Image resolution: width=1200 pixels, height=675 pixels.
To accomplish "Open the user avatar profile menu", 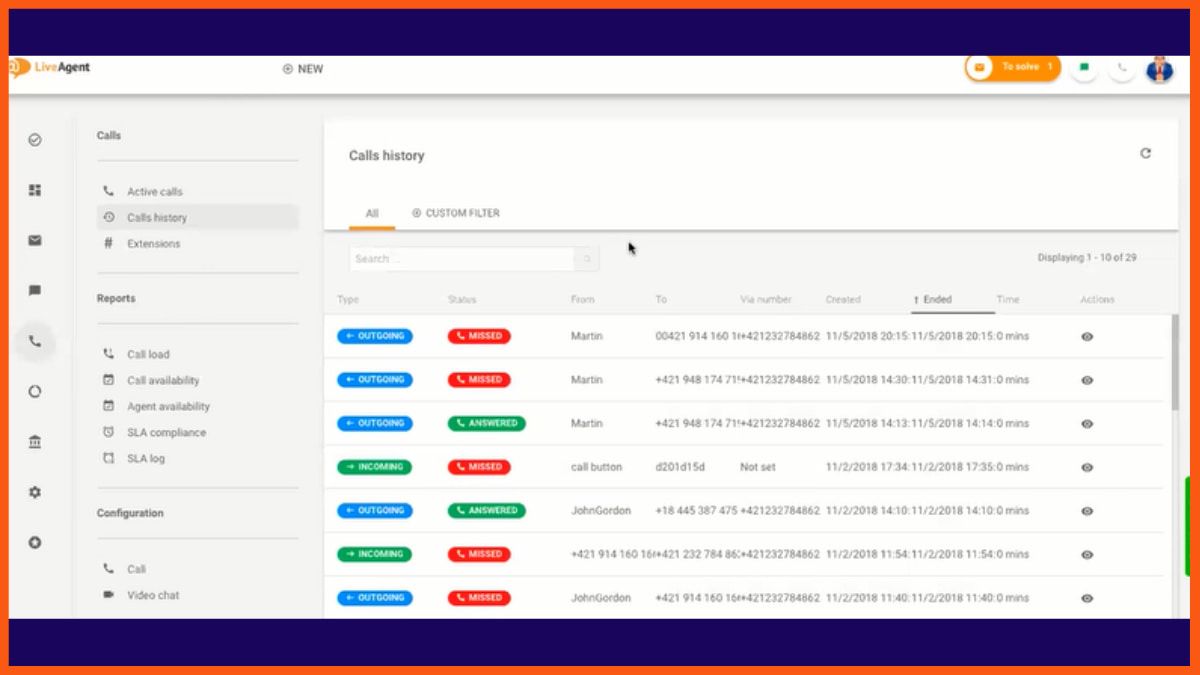I will pyautogui.click(x=1159, y=68).
